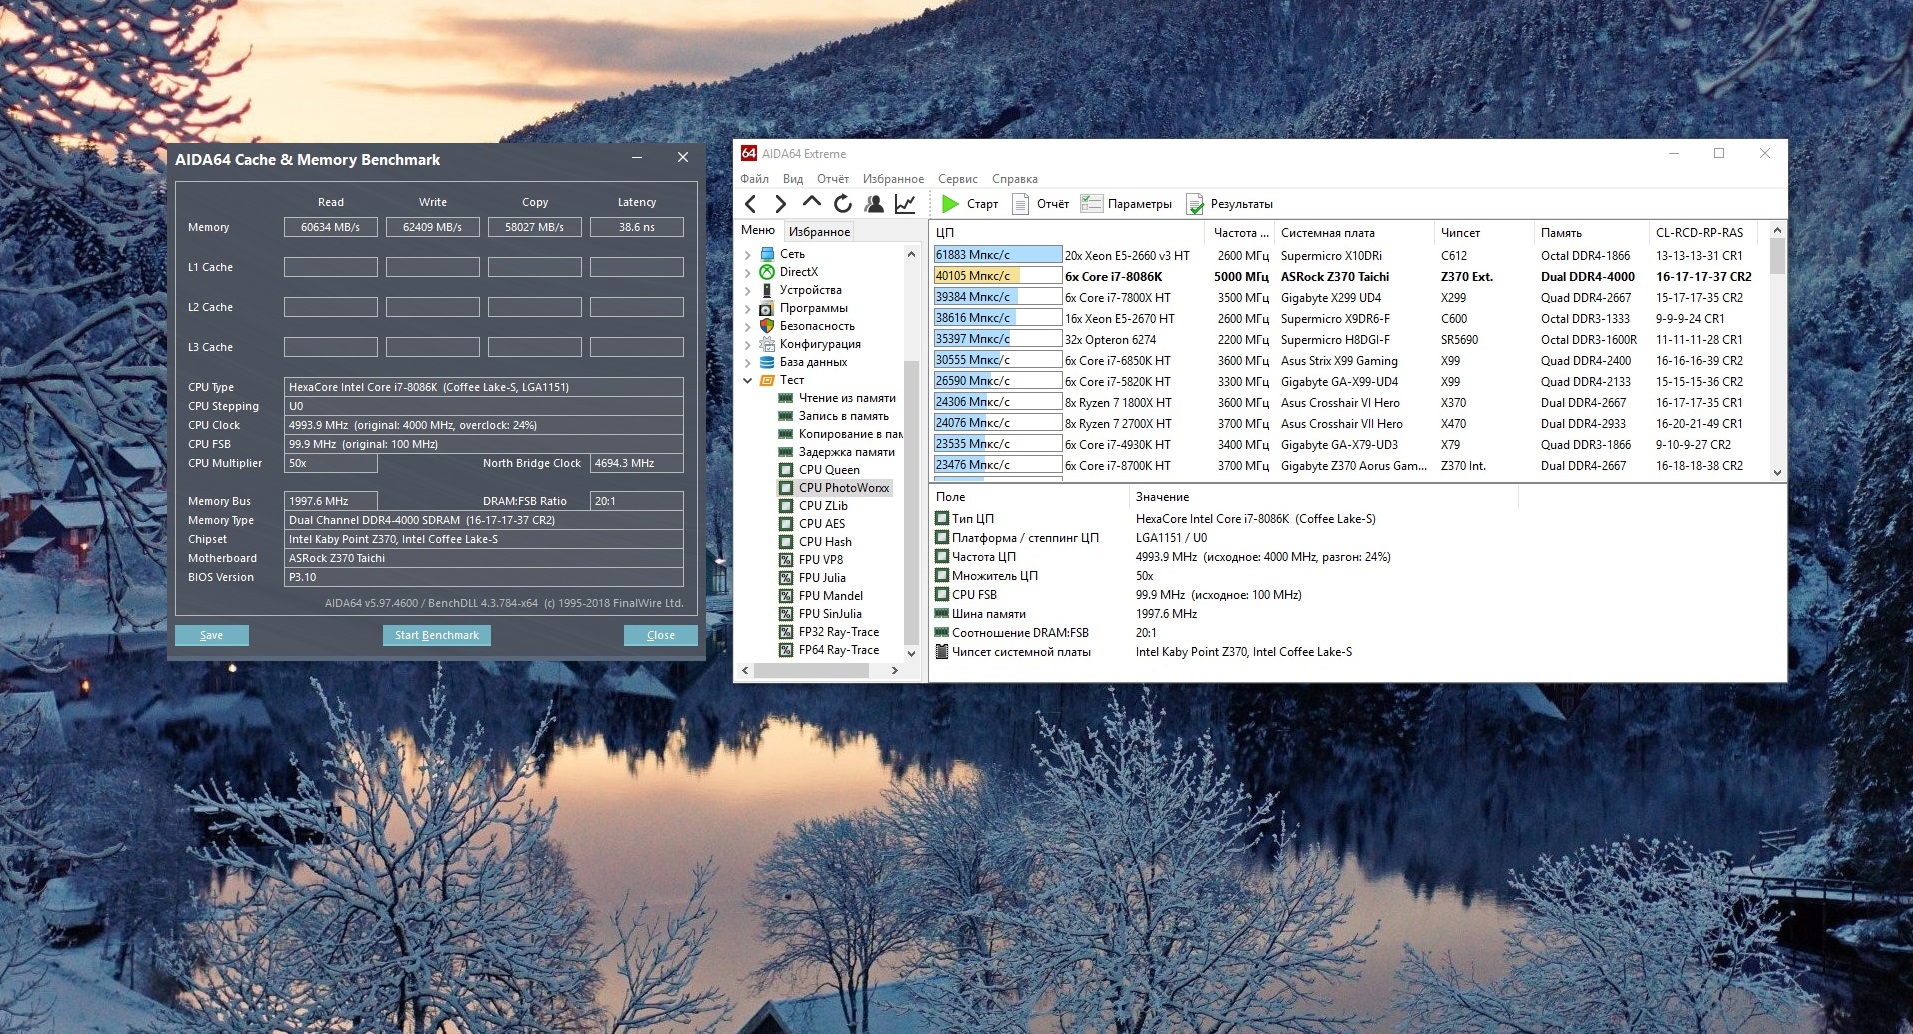Click the Отчёт toolbar button
This screenshot has height=1034, width=1913.
(1041, 204)
